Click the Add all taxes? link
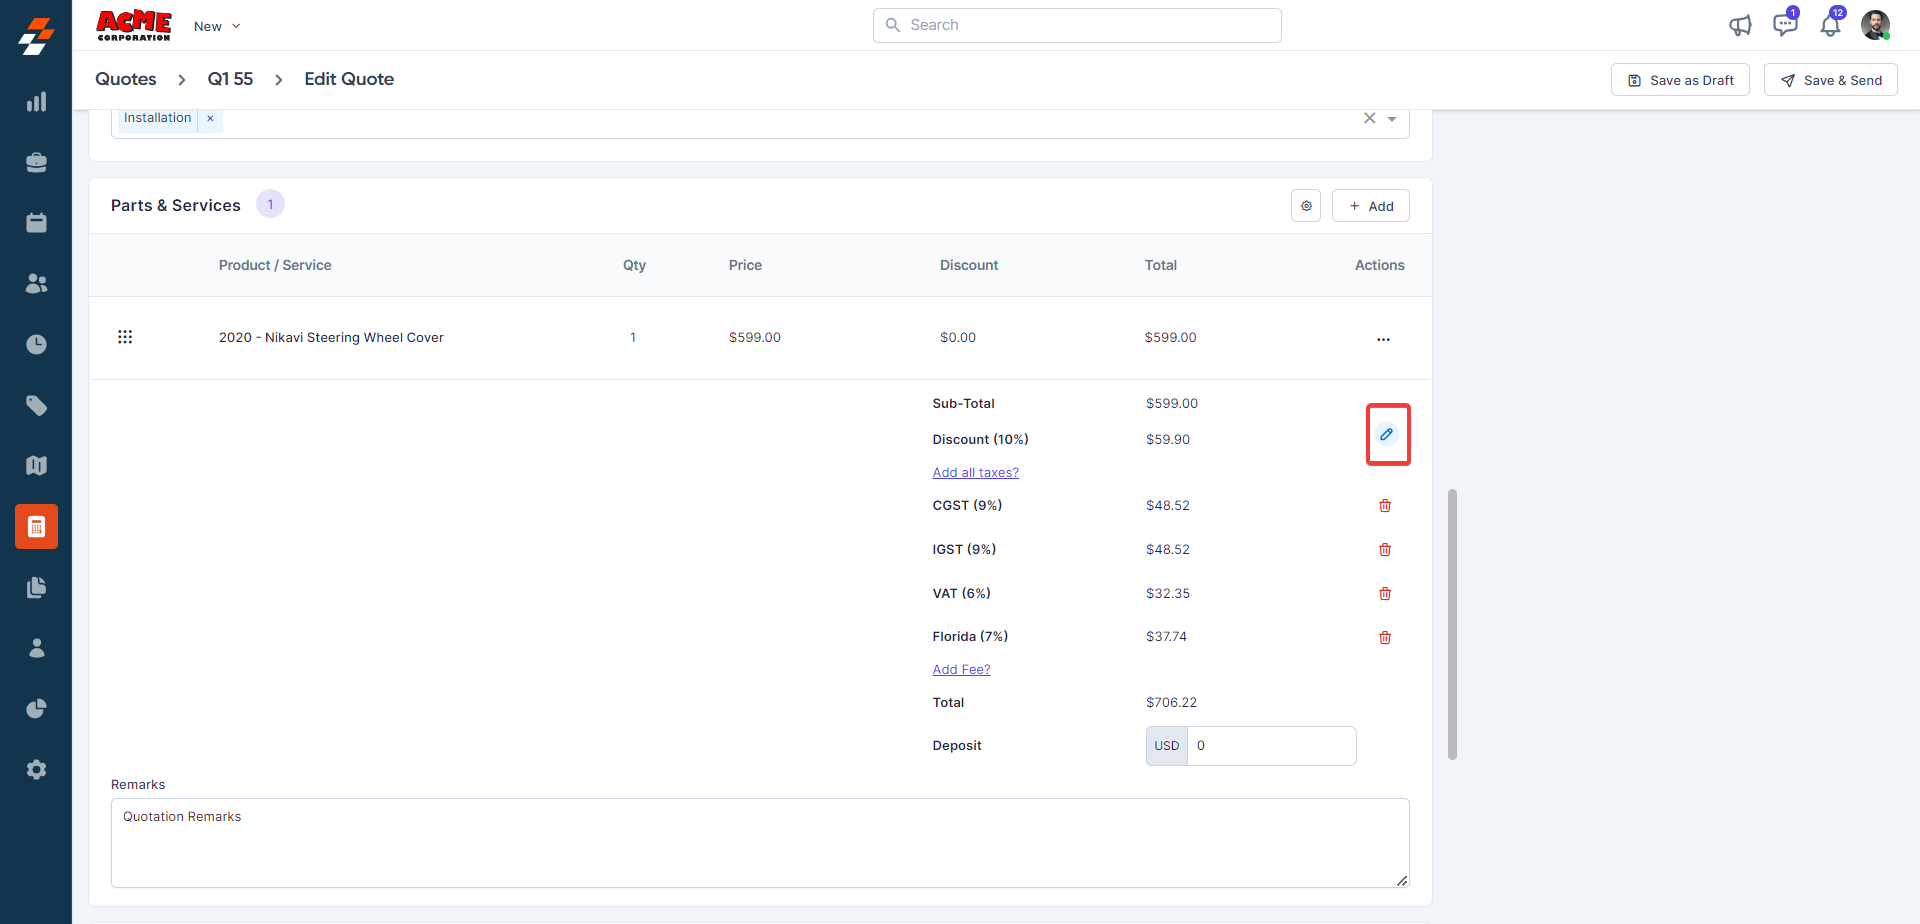The width and height of the screenshot is (1920, 924). point(975,473)
